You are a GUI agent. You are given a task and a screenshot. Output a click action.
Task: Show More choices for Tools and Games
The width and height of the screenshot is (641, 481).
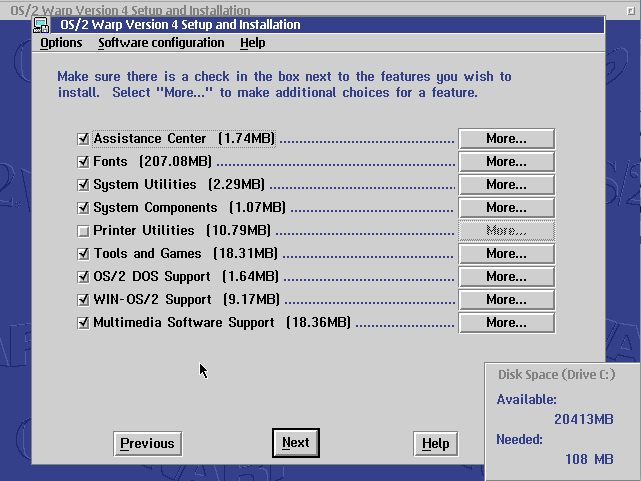click(x=506, y=254)
